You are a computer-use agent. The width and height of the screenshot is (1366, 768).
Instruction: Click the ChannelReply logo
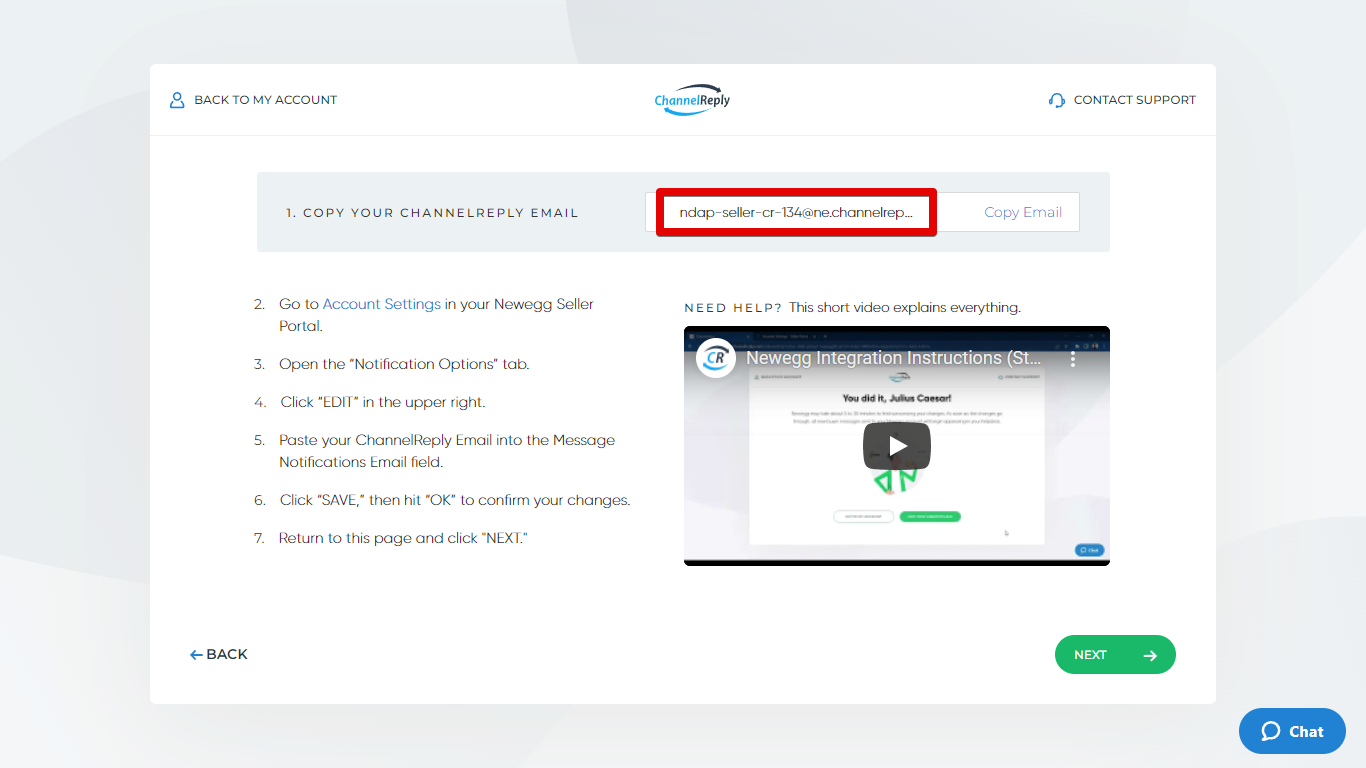point(692,100)
